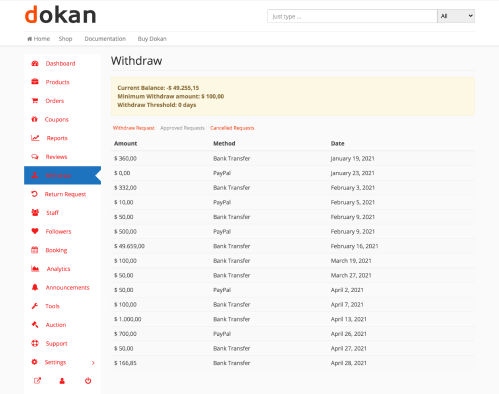
Task: Click the Coupons gift icon
Action: tap(34, 119)
